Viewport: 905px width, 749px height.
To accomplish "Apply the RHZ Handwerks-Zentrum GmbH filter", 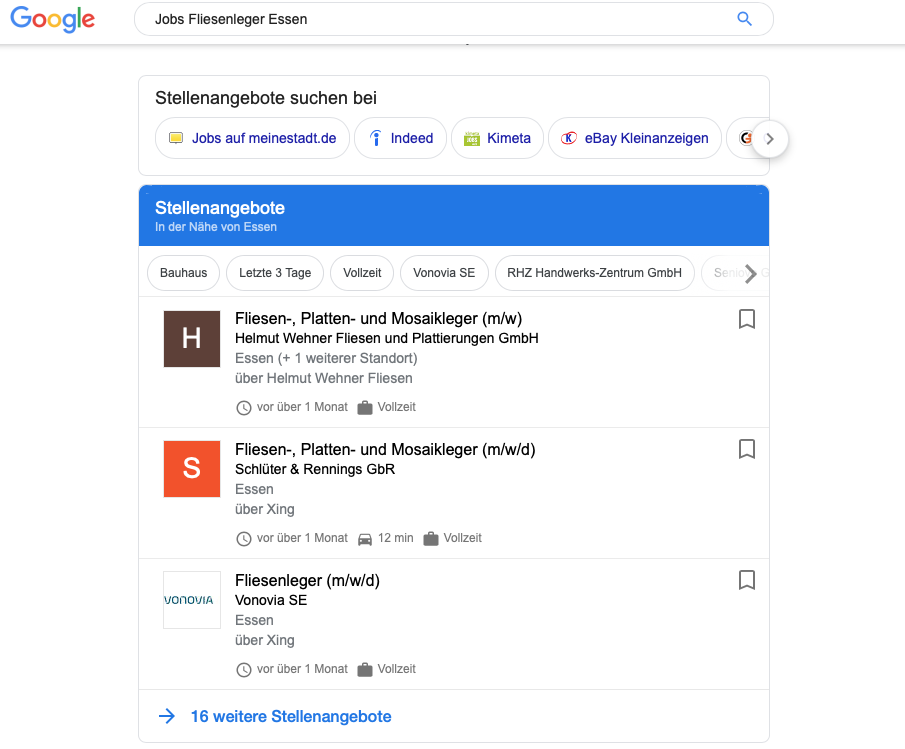I will point(594,273).
